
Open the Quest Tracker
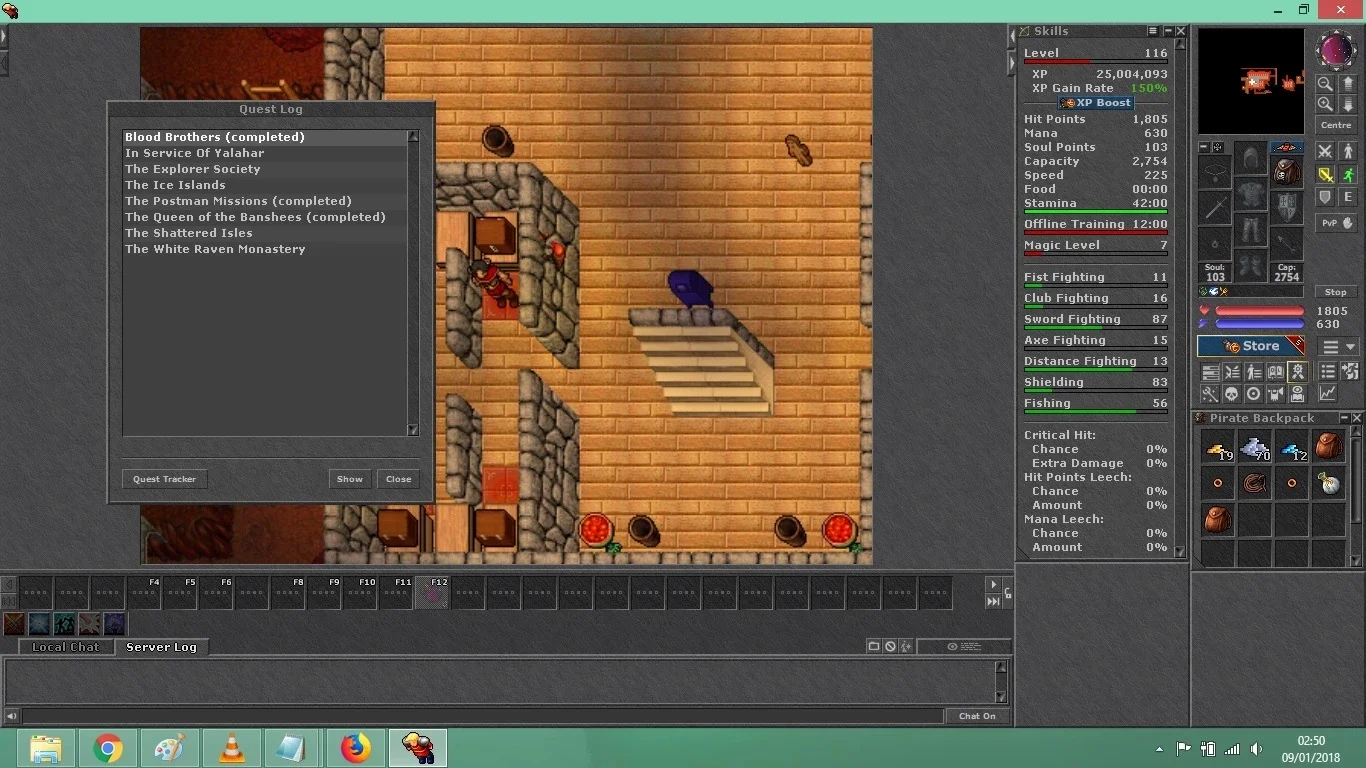tap(165, 479)
